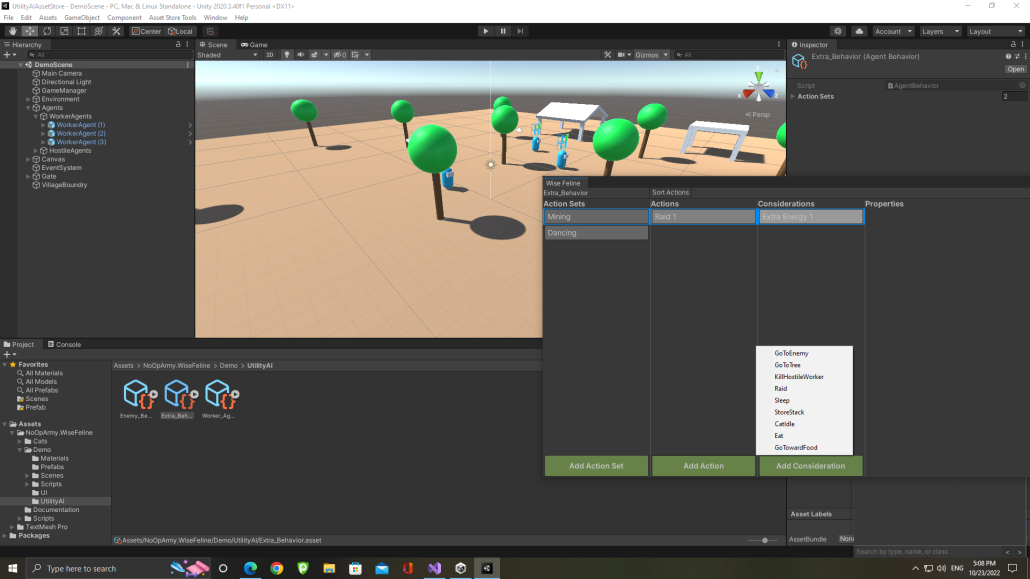Image resolution: width=1030 pixels, height=579 pixels.
Task: Select the Rect transform tool
Action: (x=82, y=30)
